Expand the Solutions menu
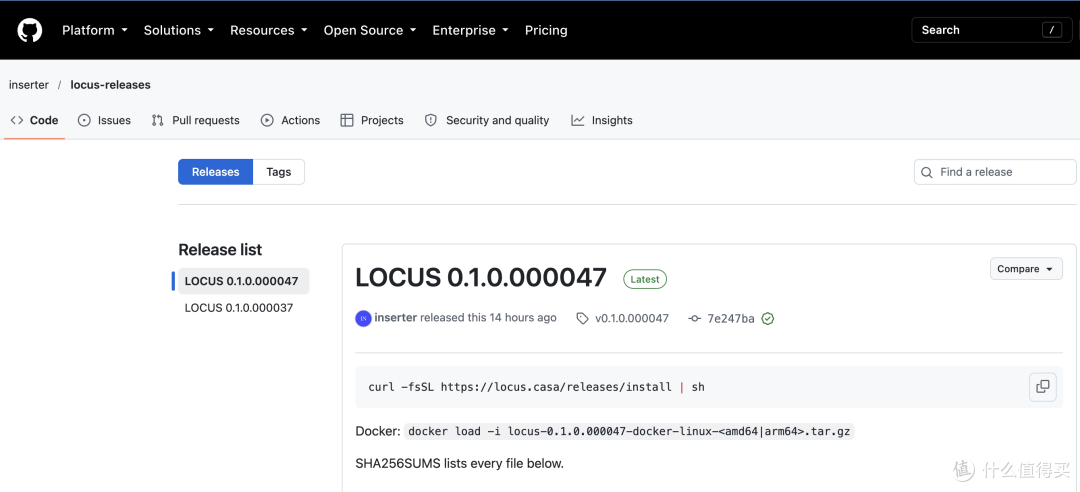This screenshot has width=1080, height=492. coord(179,30)
